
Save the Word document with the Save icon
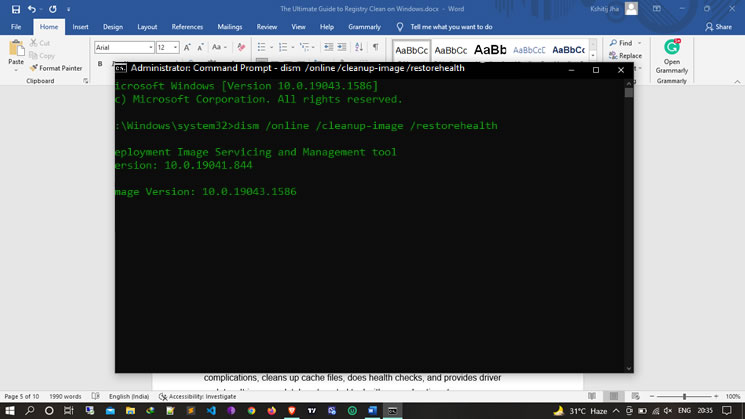pyautogui.click(x=16, y=9)
